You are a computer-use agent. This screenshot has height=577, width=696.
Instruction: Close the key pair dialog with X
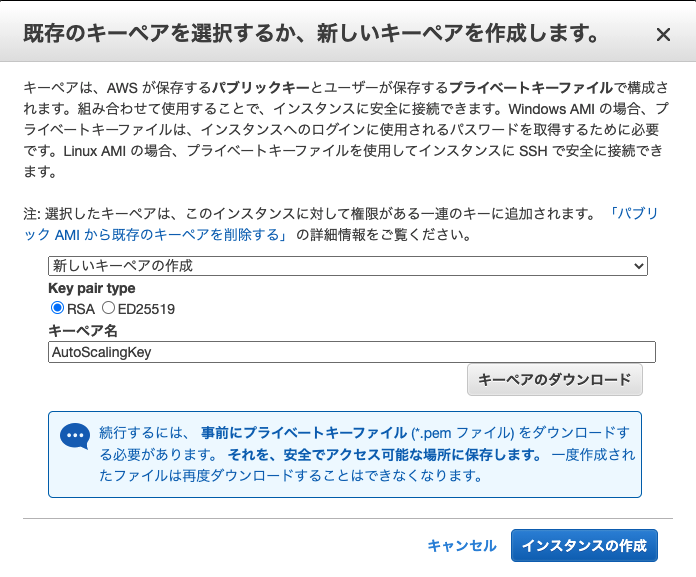pyautogui.click(x=663, y=35)
